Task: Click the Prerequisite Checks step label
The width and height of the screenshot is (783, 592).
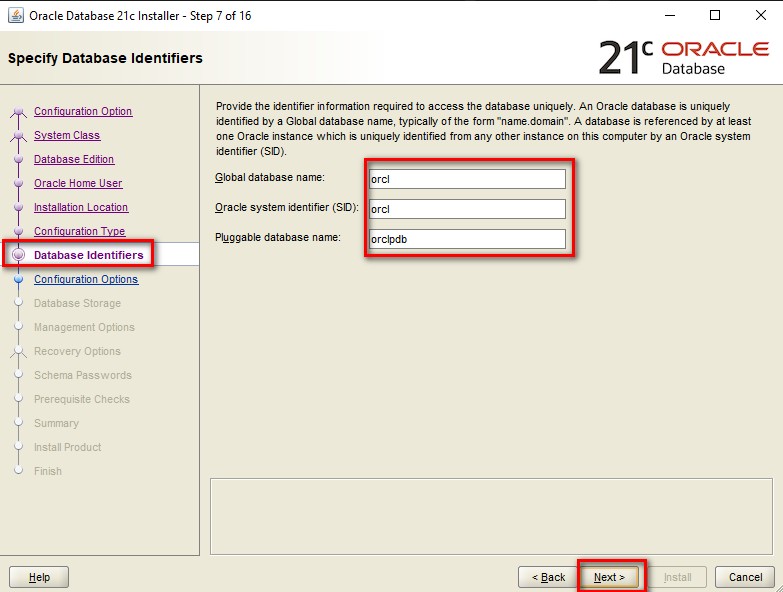Action: point(82,399)
